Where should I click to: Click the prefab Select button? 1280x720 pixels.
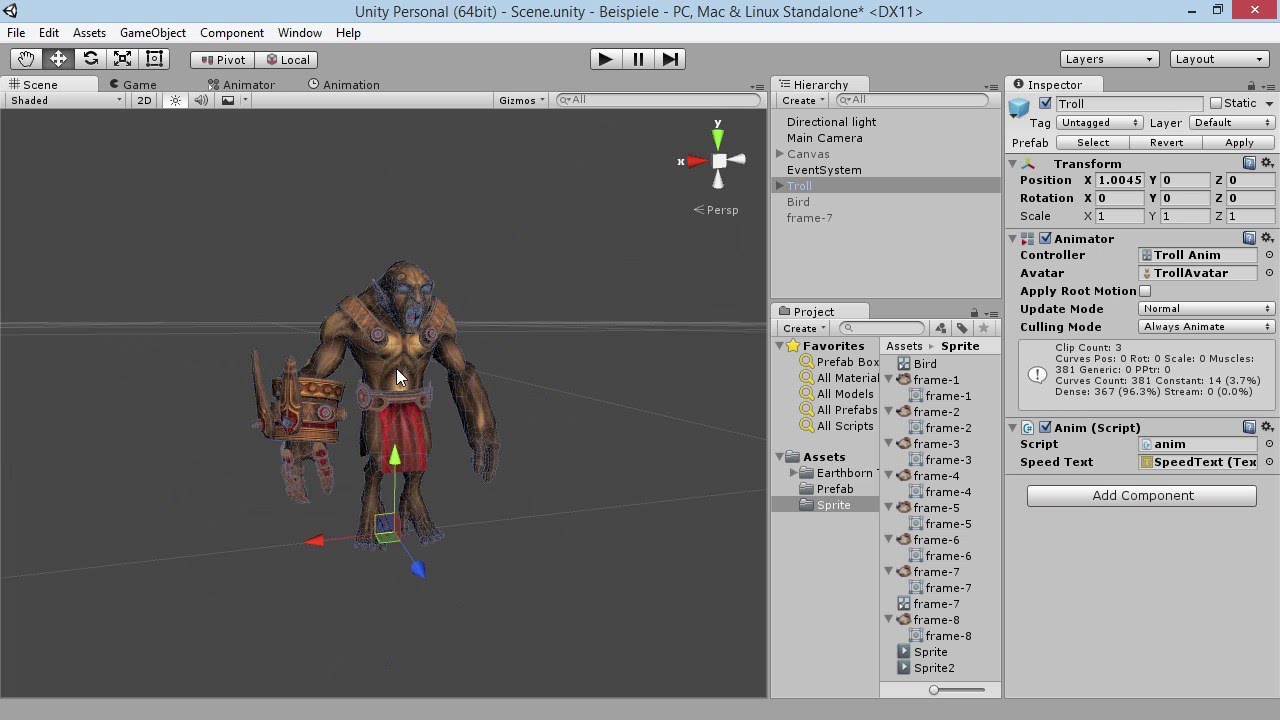(1093, 143)
